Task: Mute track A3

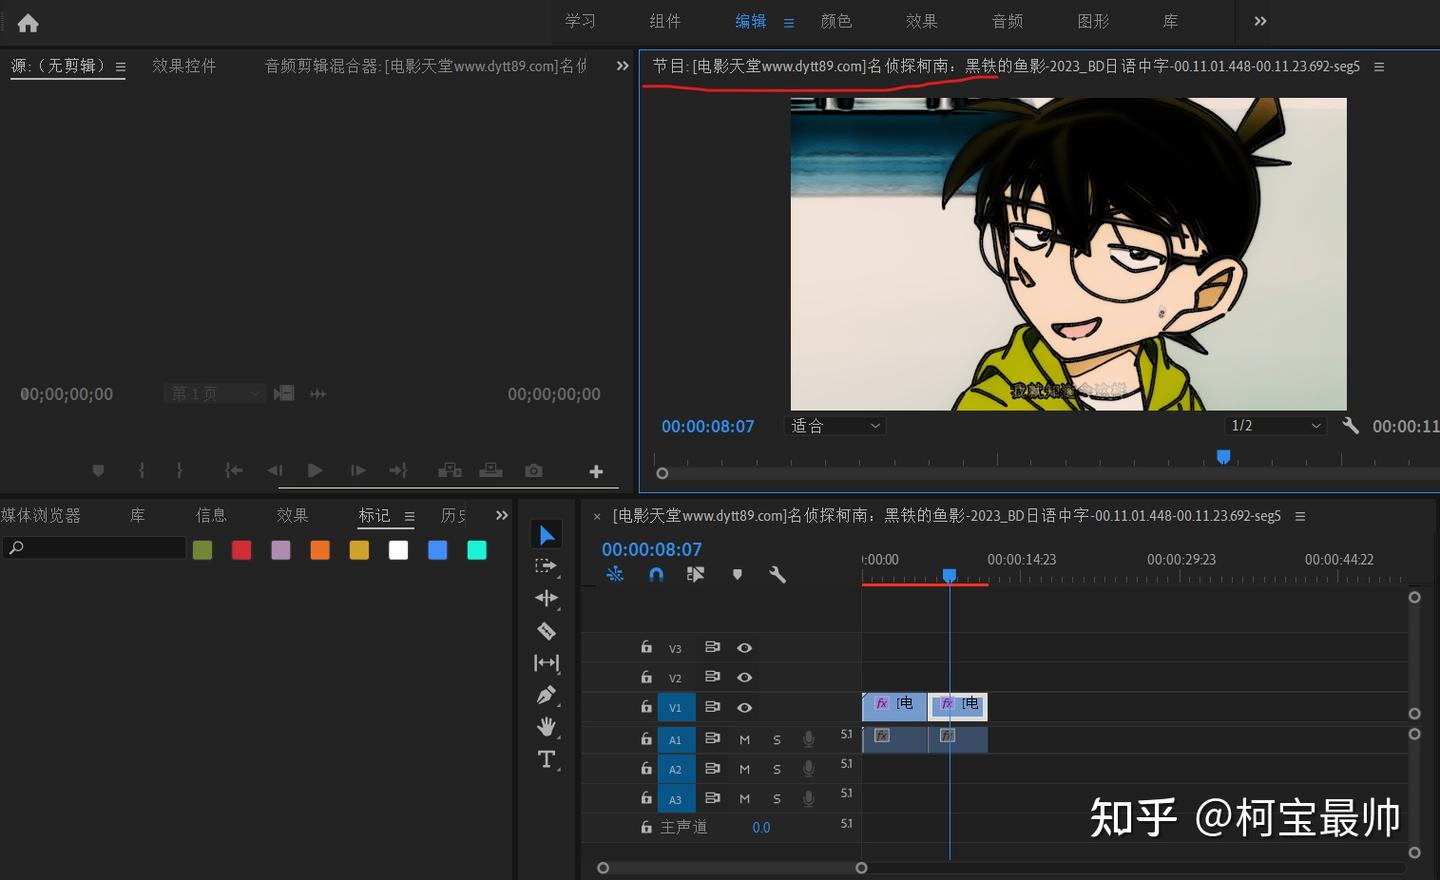Action: [744, 799]
